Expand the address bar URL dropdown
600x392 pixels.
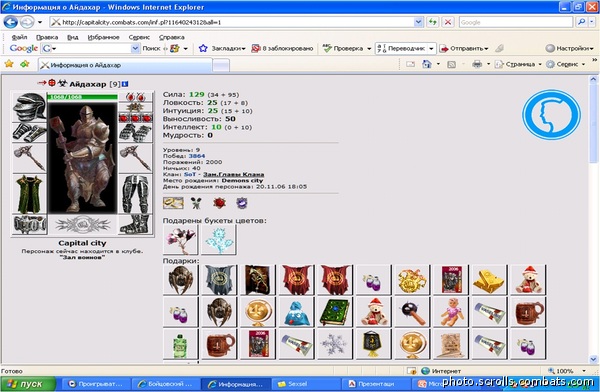[419, 22]
